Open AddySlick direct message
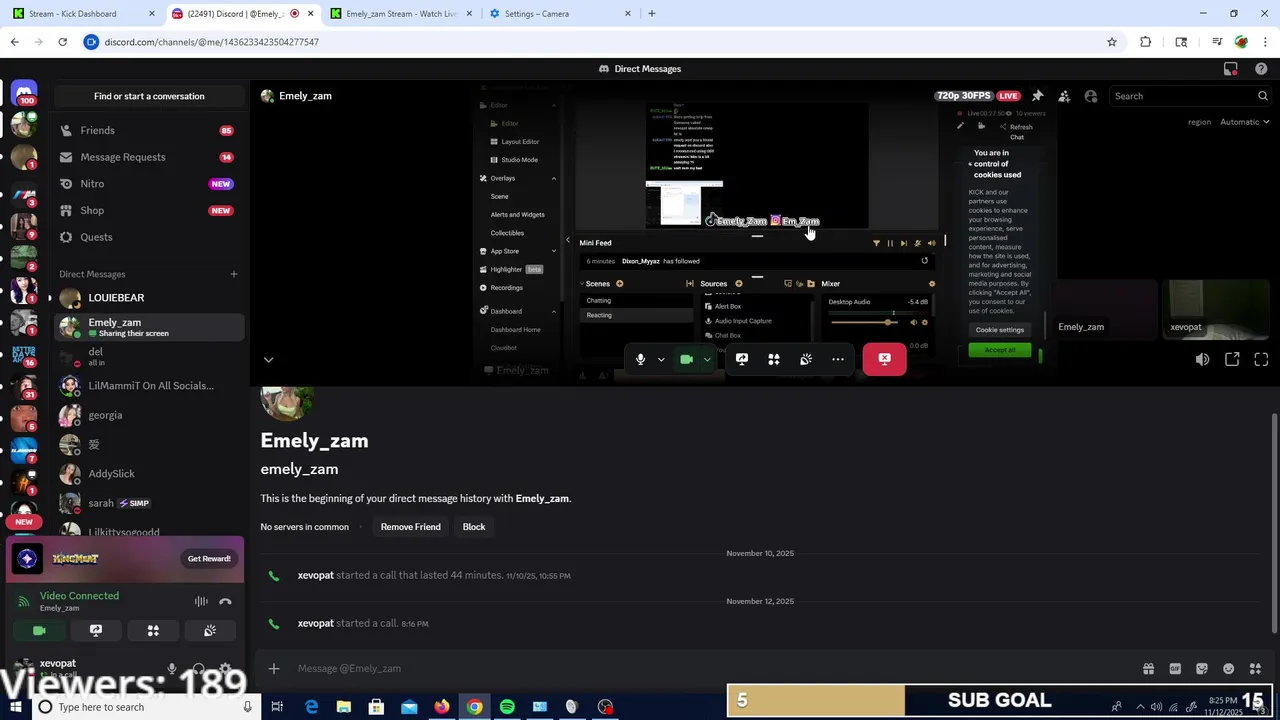Image resolution: width=1280 pixels, height=720 pixels. 149,473
